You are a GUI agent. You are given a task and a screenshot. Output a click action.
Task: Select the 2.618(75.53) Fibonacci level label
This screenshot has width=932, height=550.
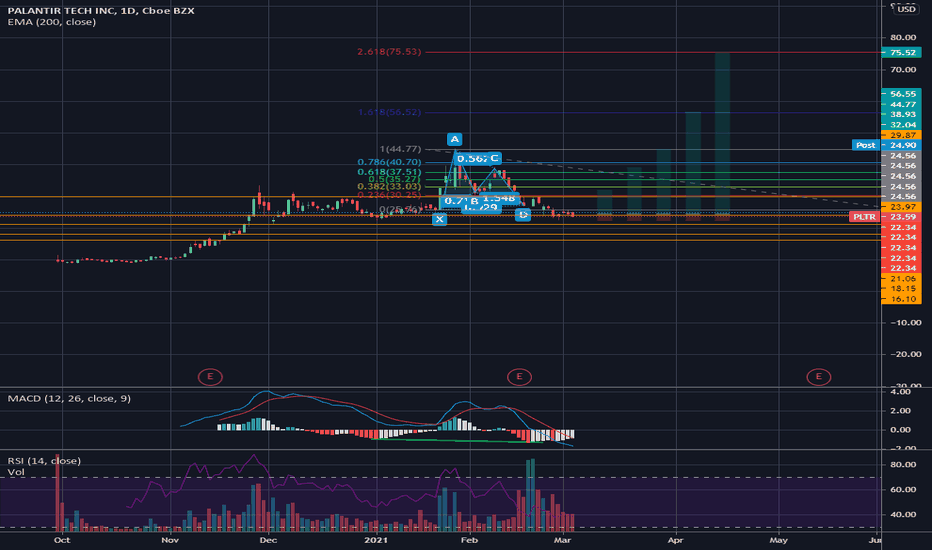pyautogui.click(x=389, y=52)
